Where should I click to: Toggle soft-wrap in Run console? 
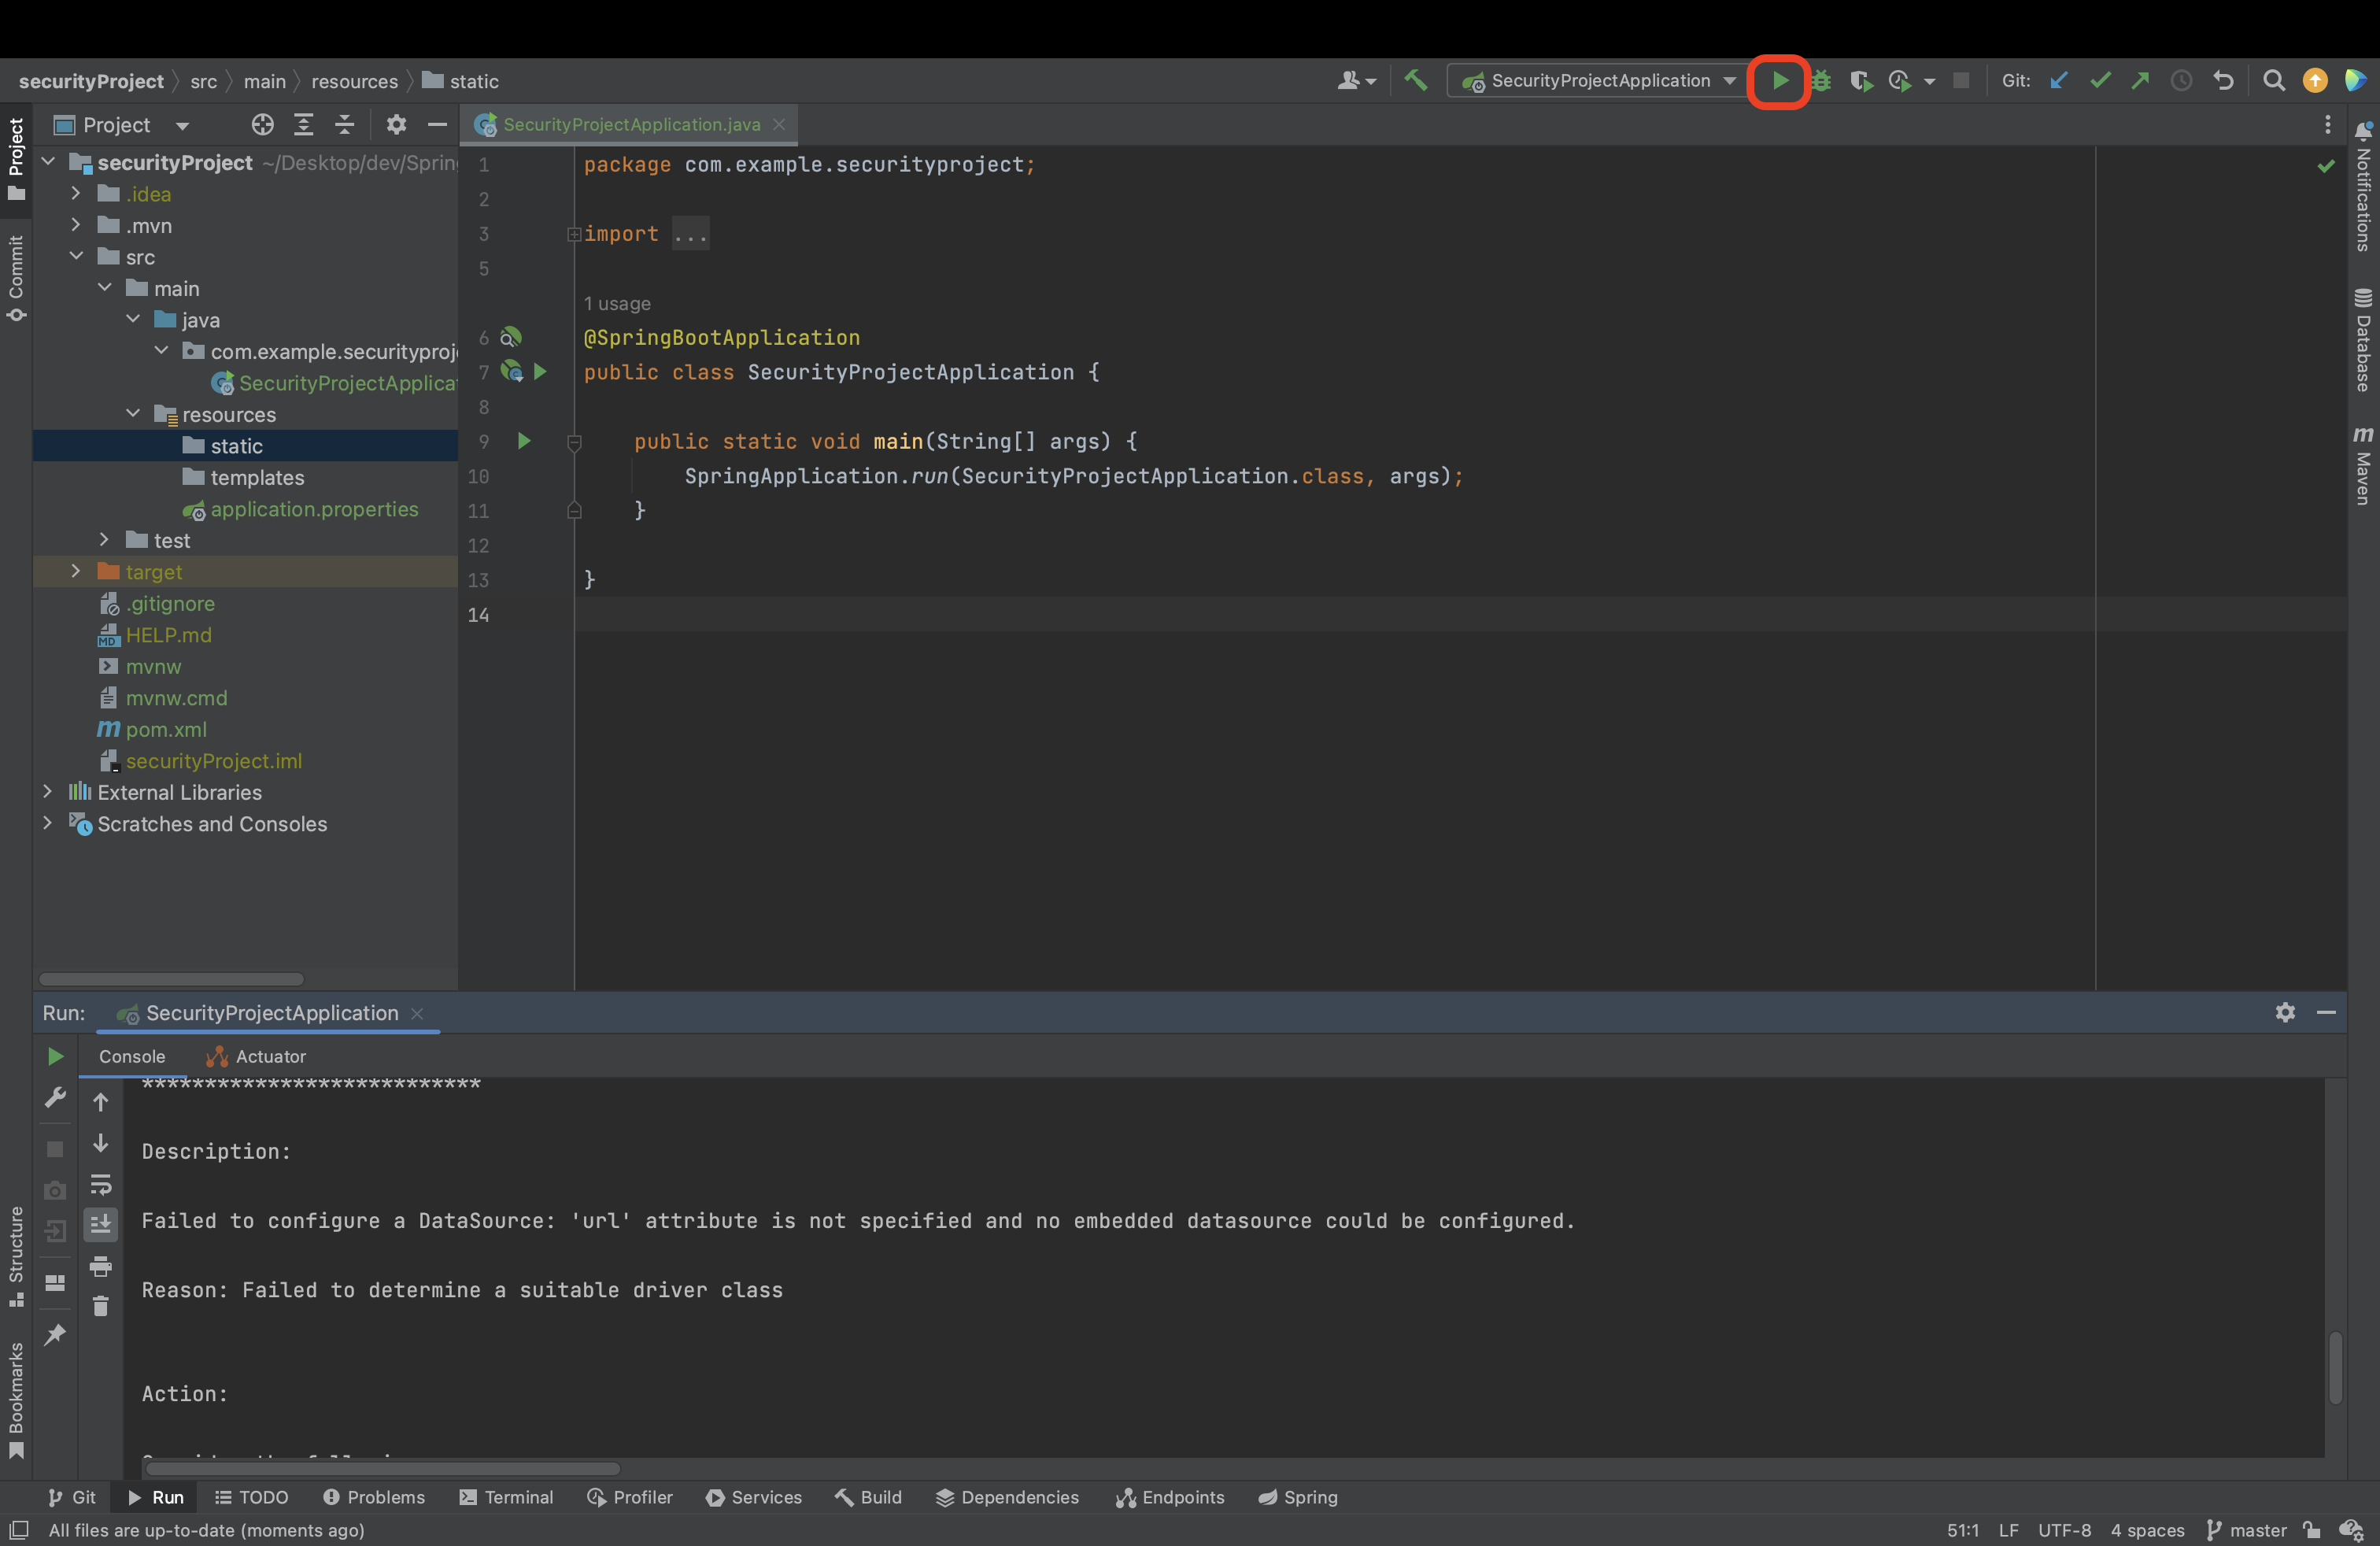point(101,1184)
